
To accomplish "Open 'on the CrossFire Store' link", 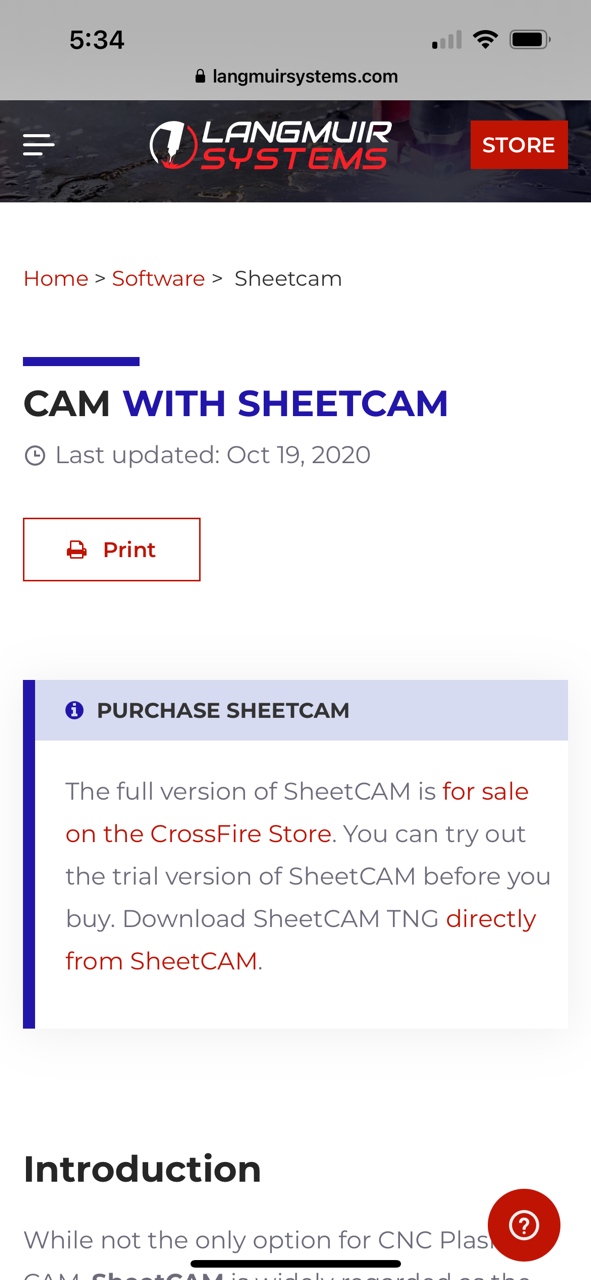I will 198,834.
